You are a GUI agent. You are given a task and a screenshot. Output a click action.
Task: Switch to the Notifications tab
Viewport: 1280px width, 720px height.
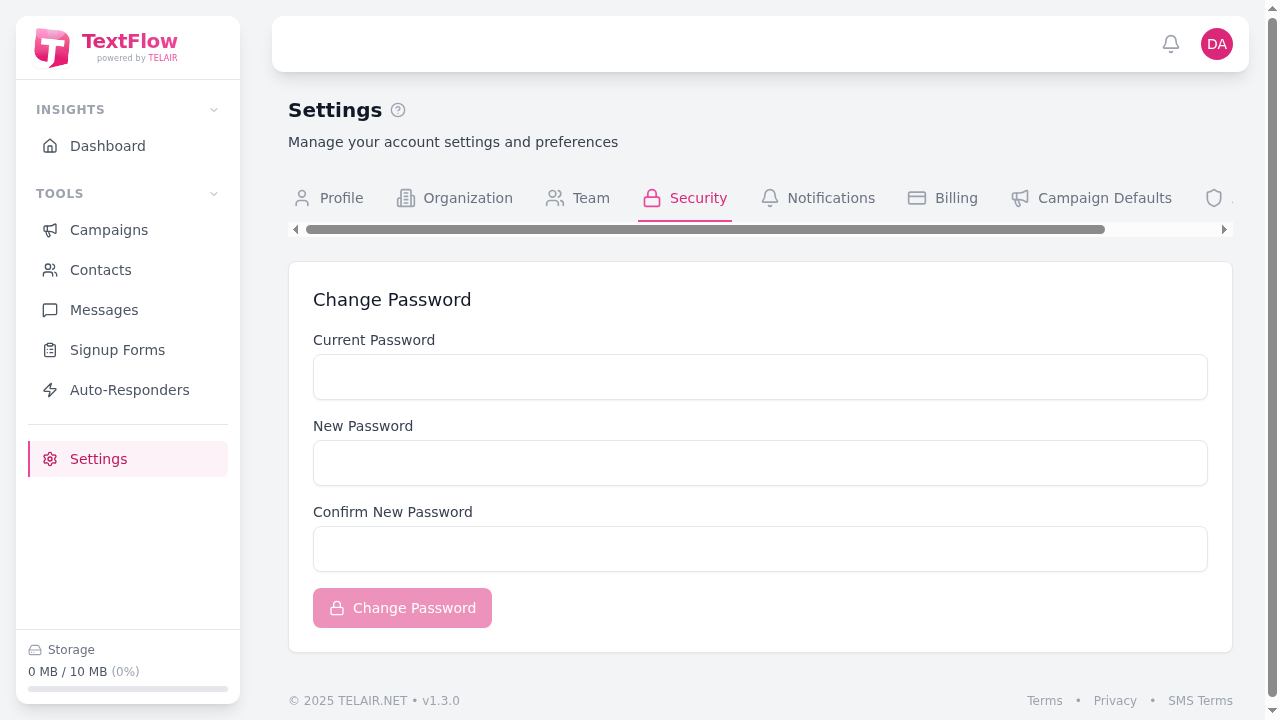point(831,198)
